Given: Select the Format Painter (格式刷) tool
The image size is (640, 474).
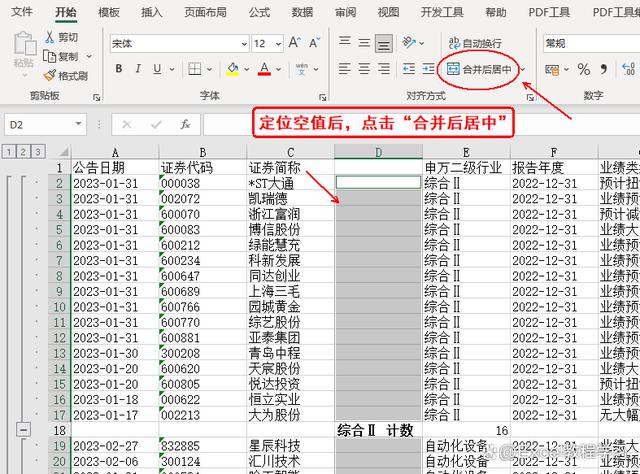Looking at the screenshot, I should click(x=65, y=76).
